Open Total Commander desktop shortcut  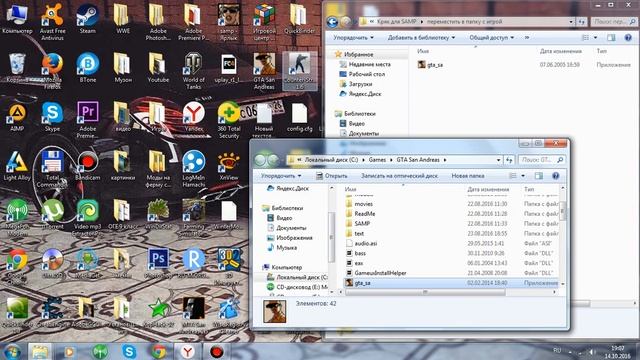[52, 169]
